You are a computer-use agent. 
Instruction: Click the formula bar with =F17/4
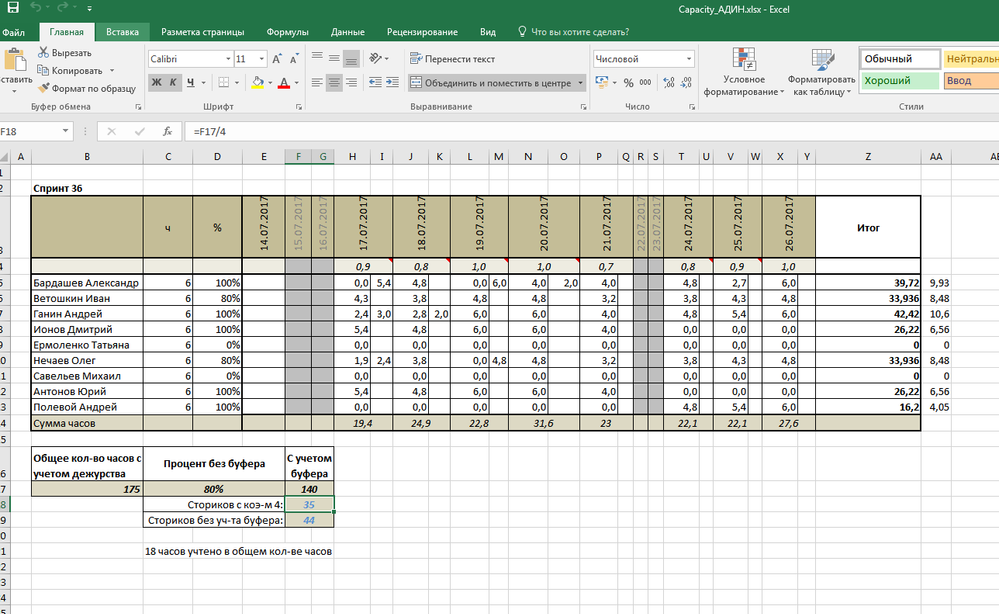coord(593,131)
